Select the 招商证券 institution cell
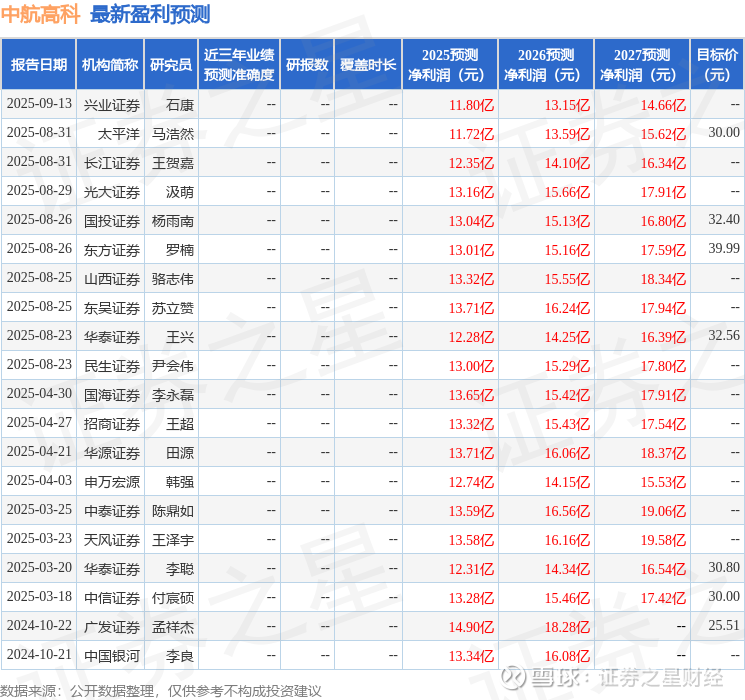Screen dimensions: 745x700 point(112,424)
